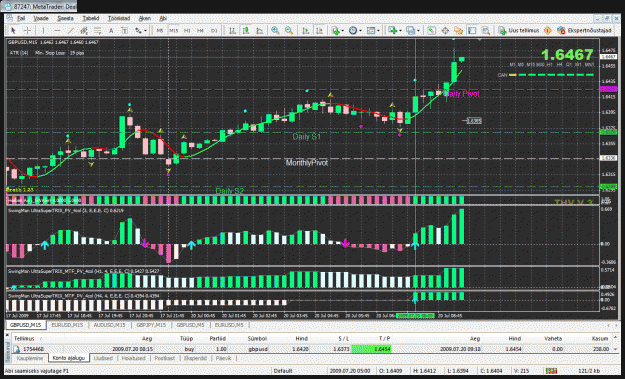
Task: Switch chart to H4 timeframe
Action: tap(200, 30)
